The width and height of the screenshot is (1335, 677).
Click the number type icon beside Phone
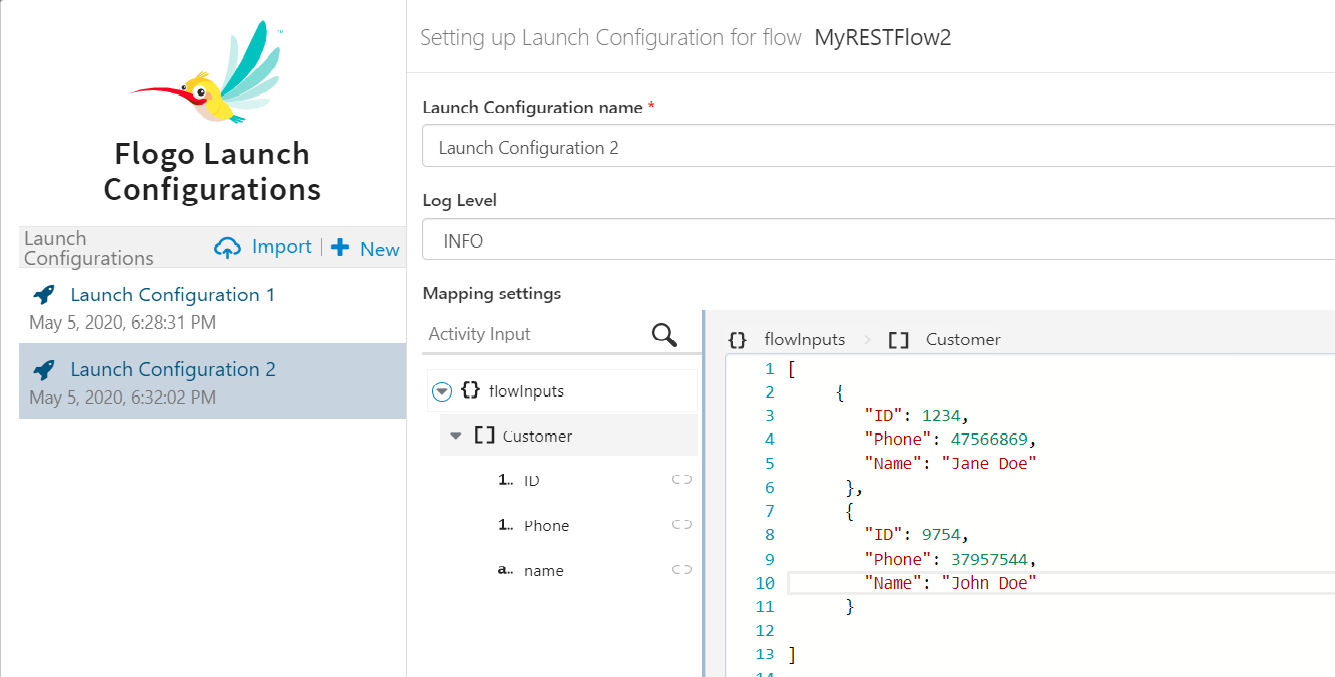[x=506, y=525]
